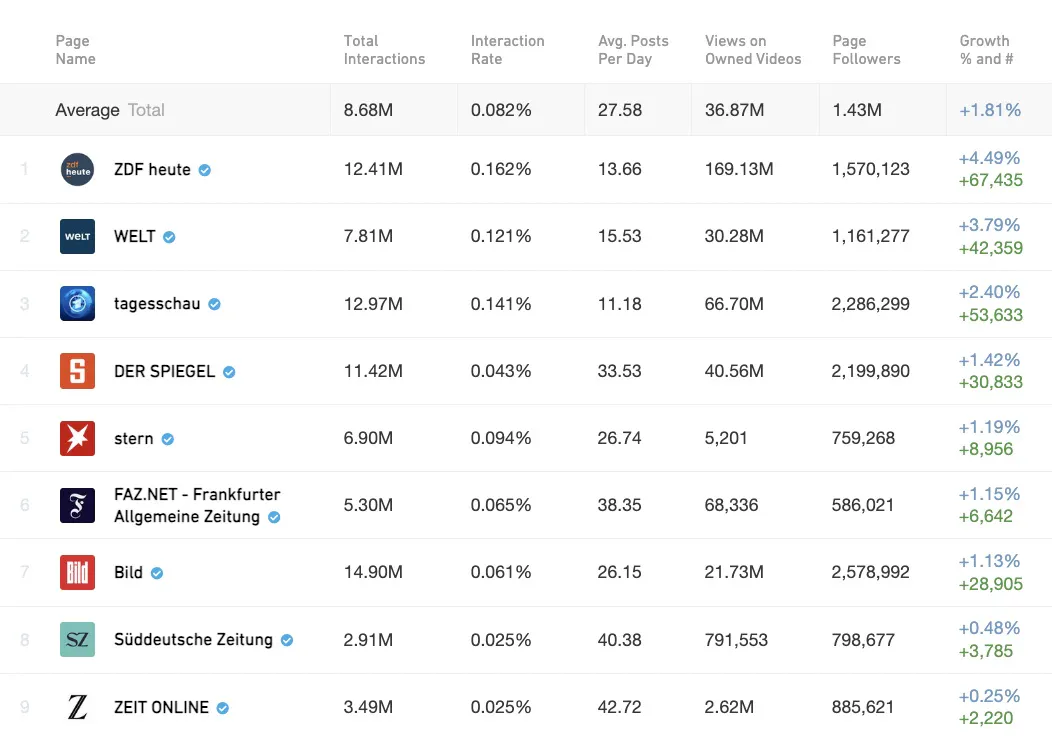
Task: Sort by Growth % and # header
Action: tap(986, 50)
